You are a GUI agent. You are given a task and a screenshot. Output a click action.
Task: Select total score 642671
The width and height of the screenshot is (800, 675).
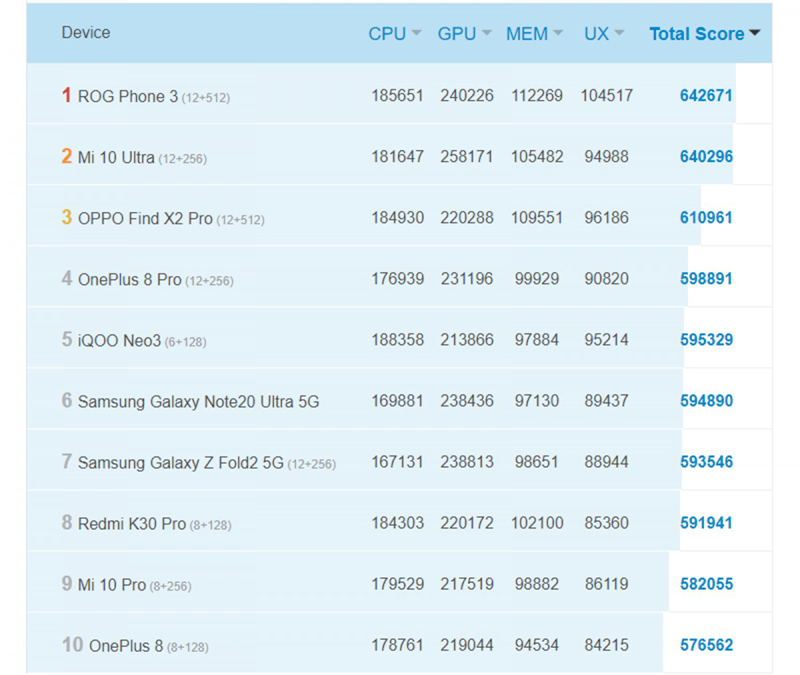pos(706,95)
